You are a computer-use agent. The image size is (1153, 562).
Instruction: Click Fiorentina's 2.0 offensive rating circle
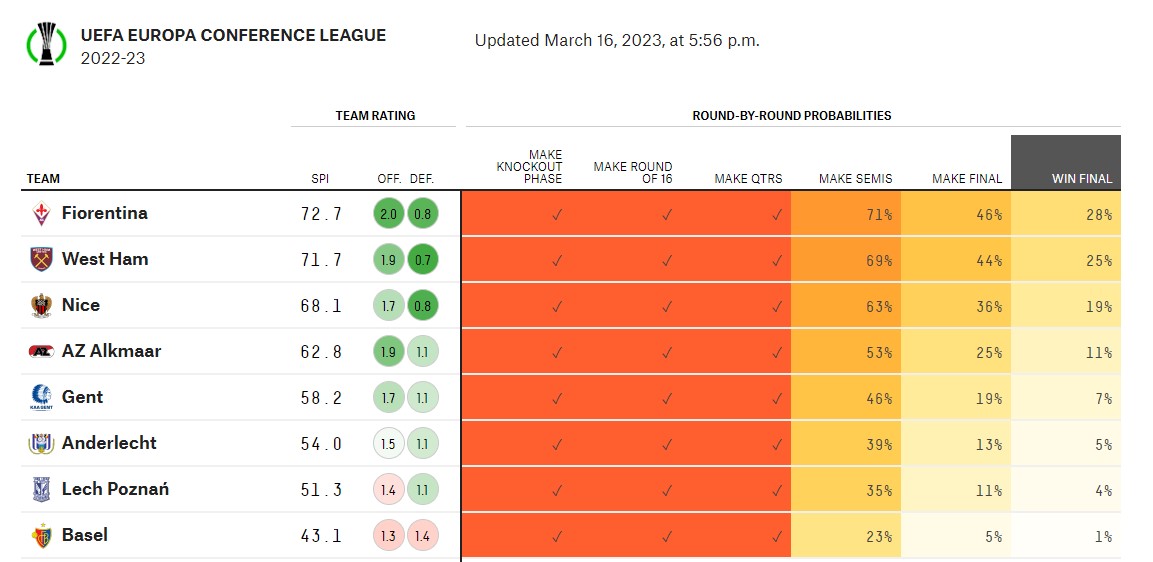pyautogui.click(x=389, y=213)
